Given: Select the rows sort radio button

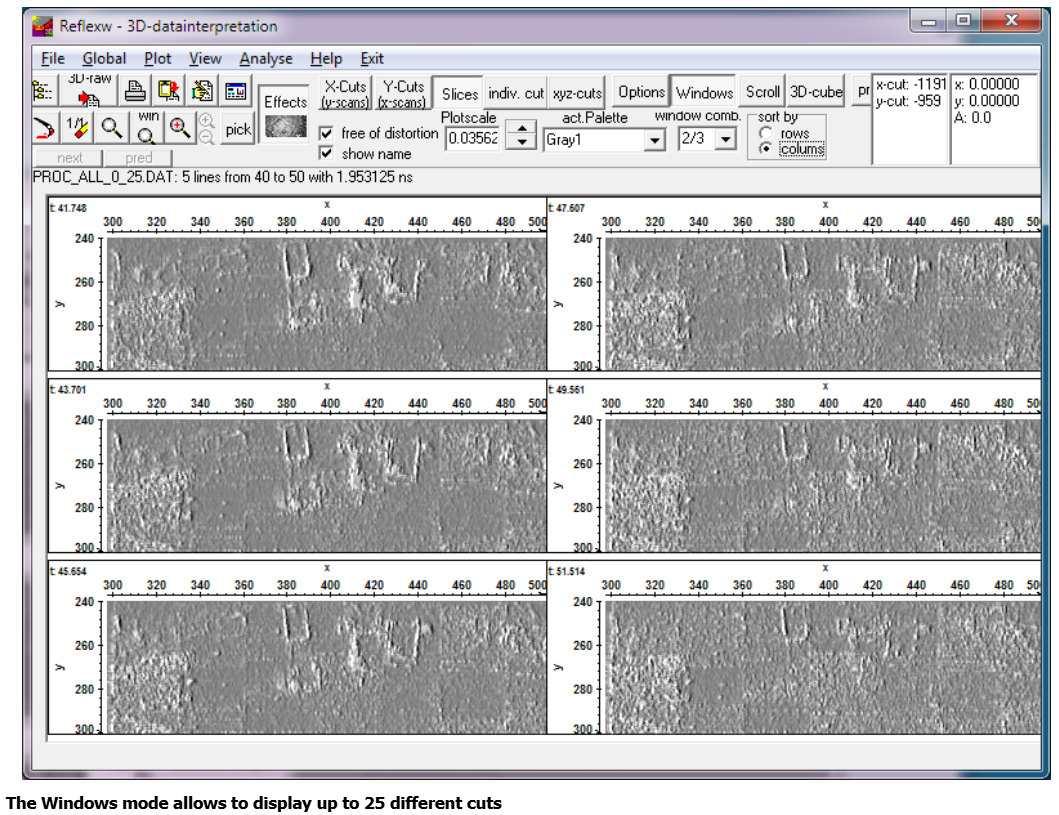Looking at the screenshot, I should (x=766, y=133).
